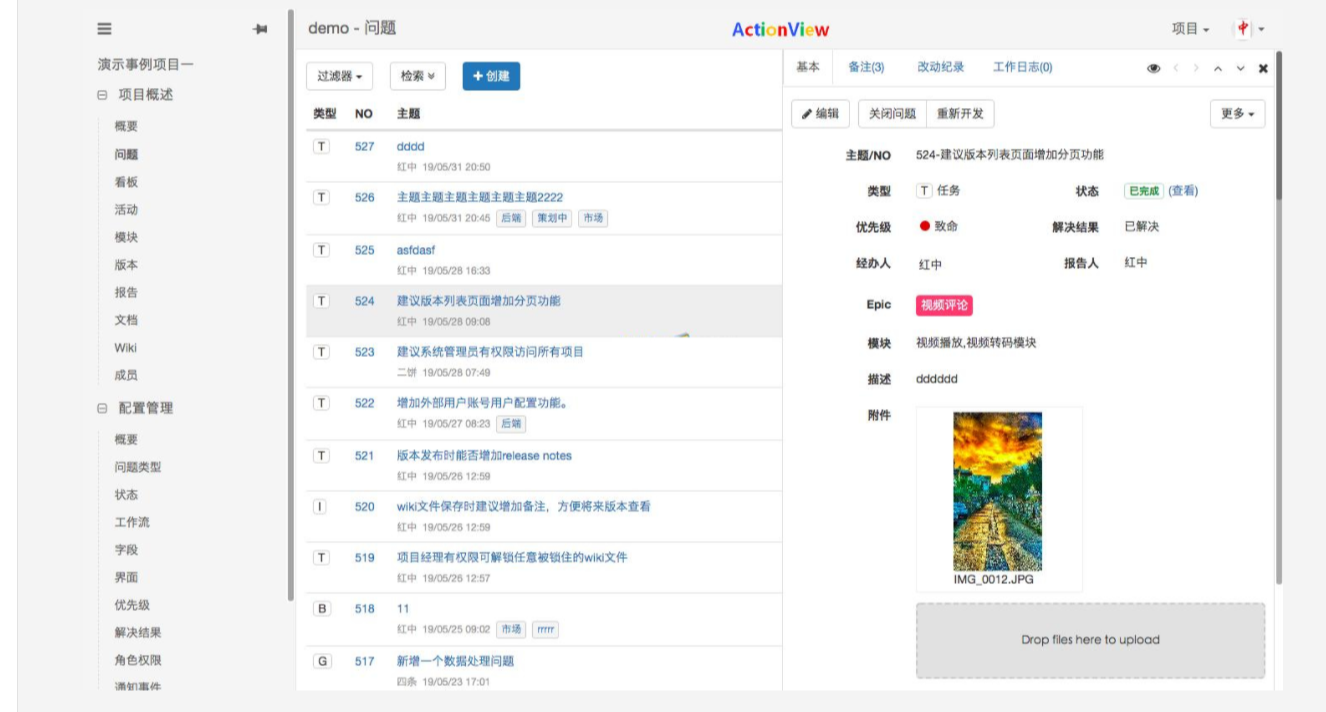The height and width of the screenshot is (712, 1326).
Task: Close the issue detail panel with X
Action: (1263, 68)
